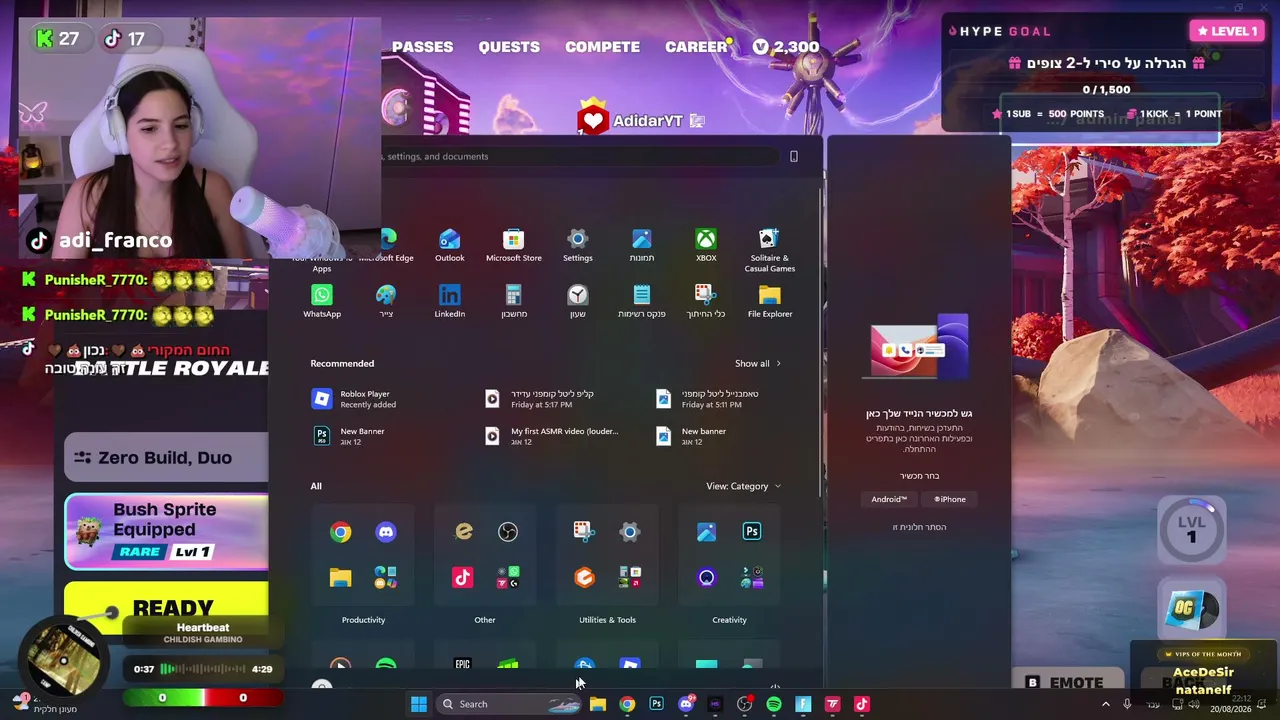Choose the Android option in phone panel

point(889,499)
